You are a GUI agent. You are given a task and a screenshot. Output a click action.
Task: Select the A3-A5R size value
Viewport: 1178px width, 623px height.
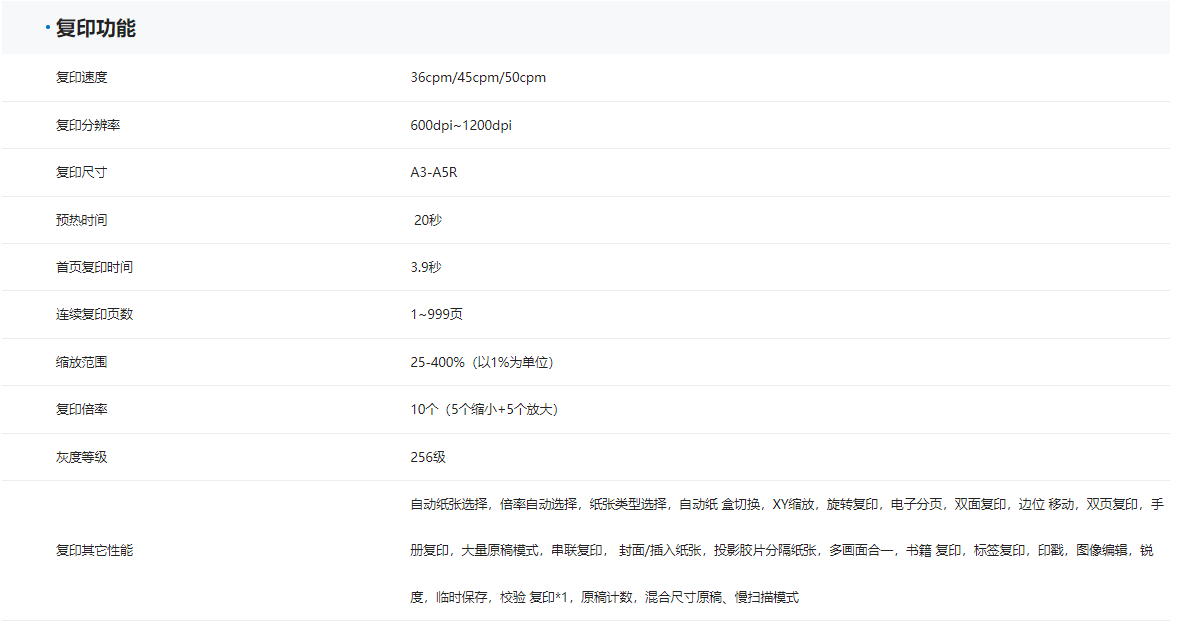click(x=433, y=172)
